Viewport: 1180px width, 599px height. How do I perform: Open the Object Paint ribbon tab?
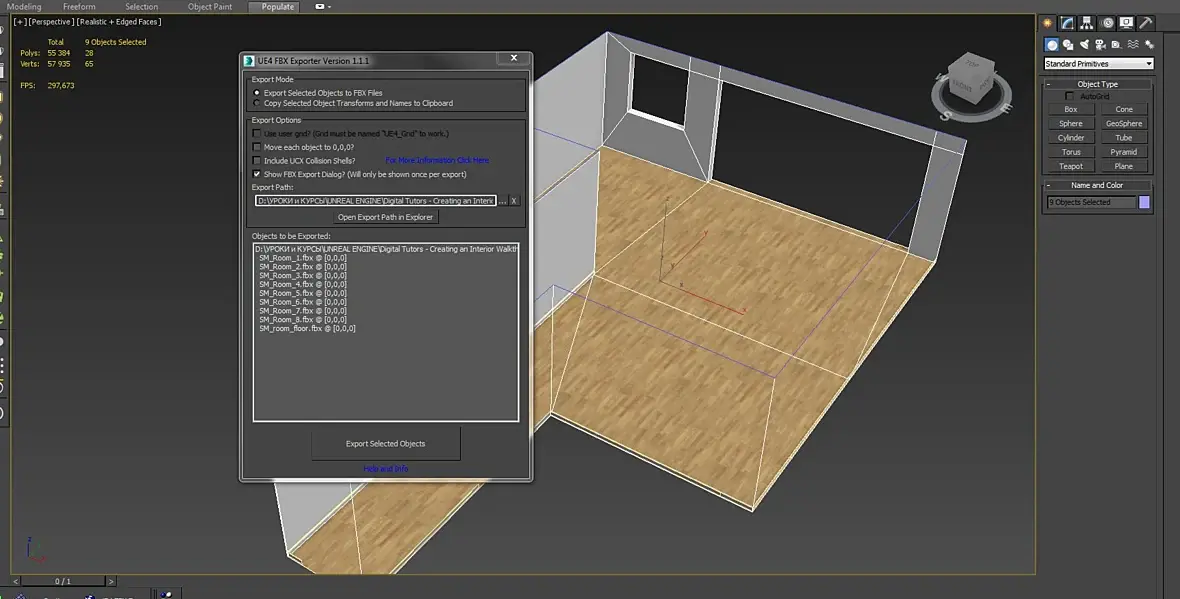(x=210, y=7)
